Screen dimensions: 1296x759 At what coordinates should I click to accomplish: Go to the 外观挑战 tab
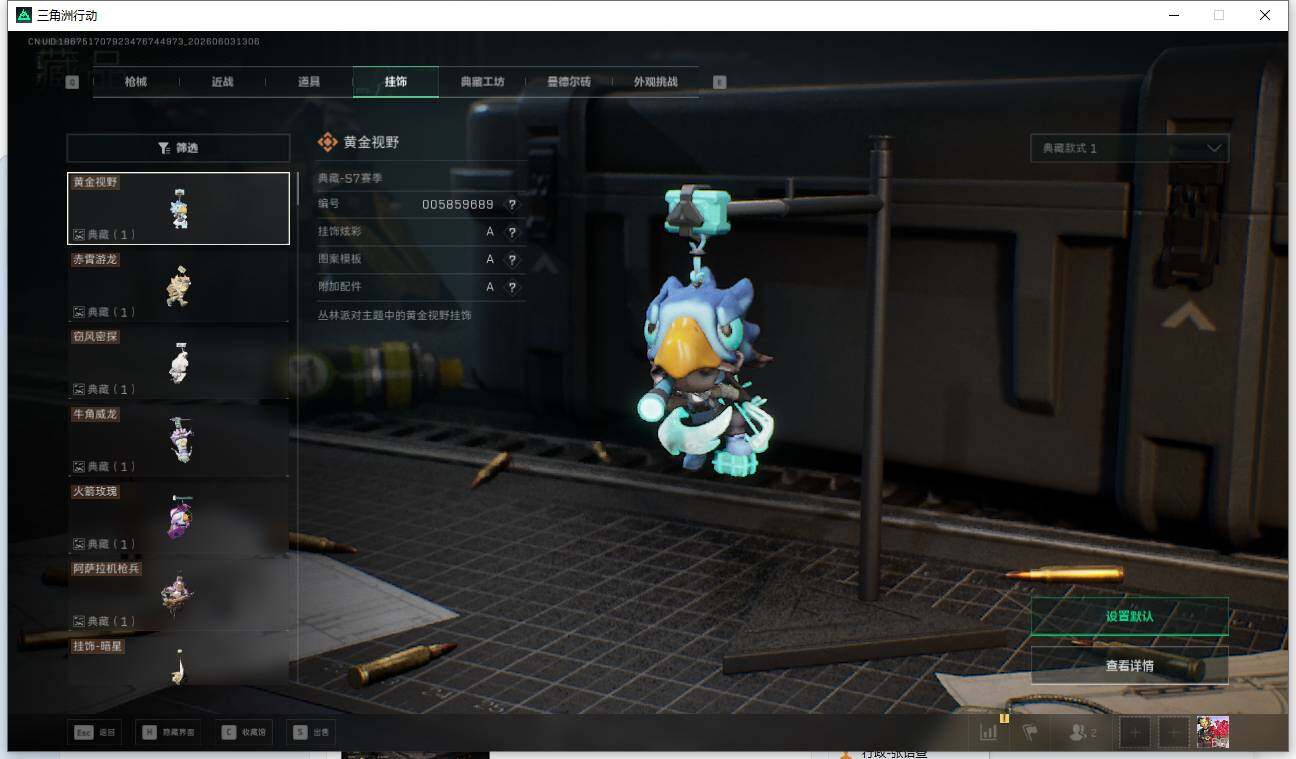(x=655, y=82)
